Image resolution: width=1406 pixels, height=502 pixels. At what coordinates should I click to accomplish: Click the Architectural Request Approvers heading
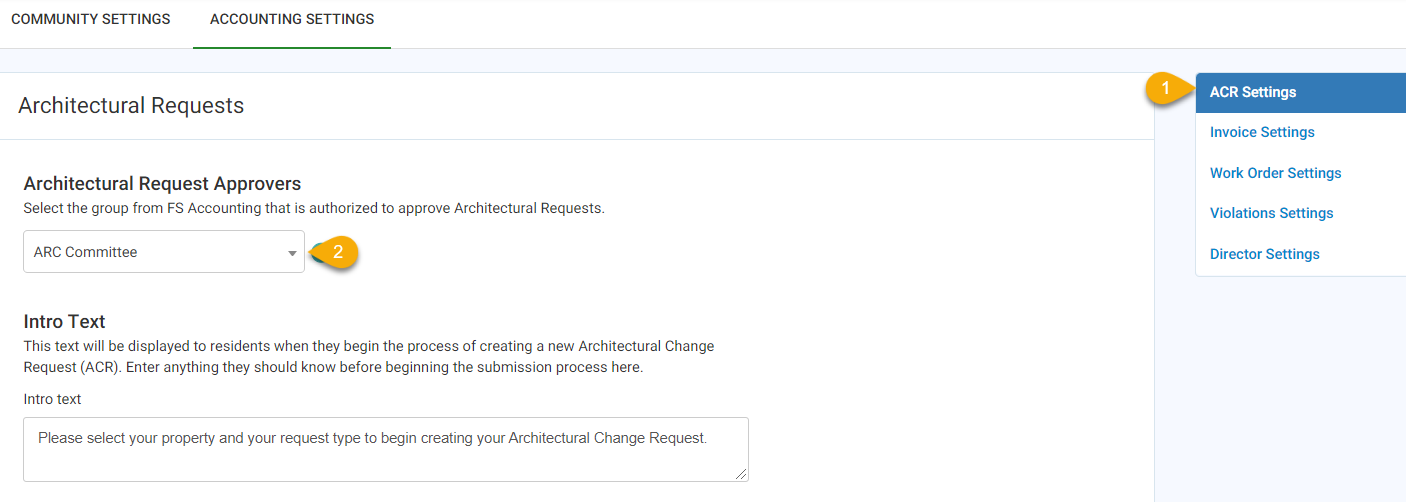162,184
